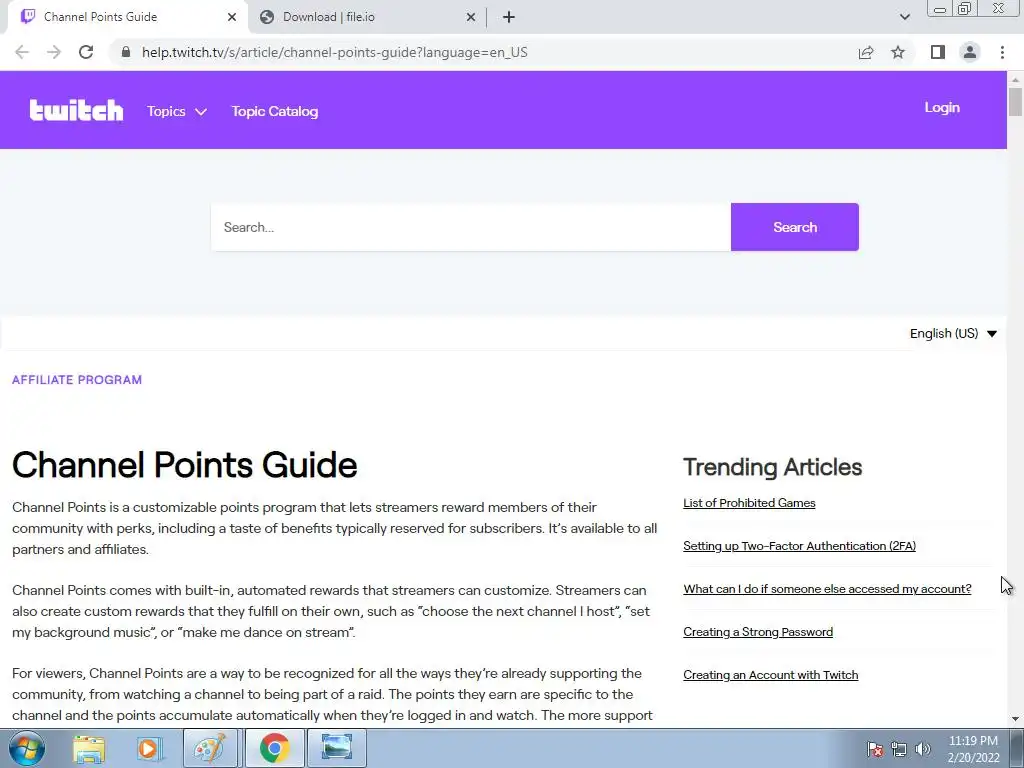Open the Windows Start button
Screen dimensions: 1024x768
point(27,748)
